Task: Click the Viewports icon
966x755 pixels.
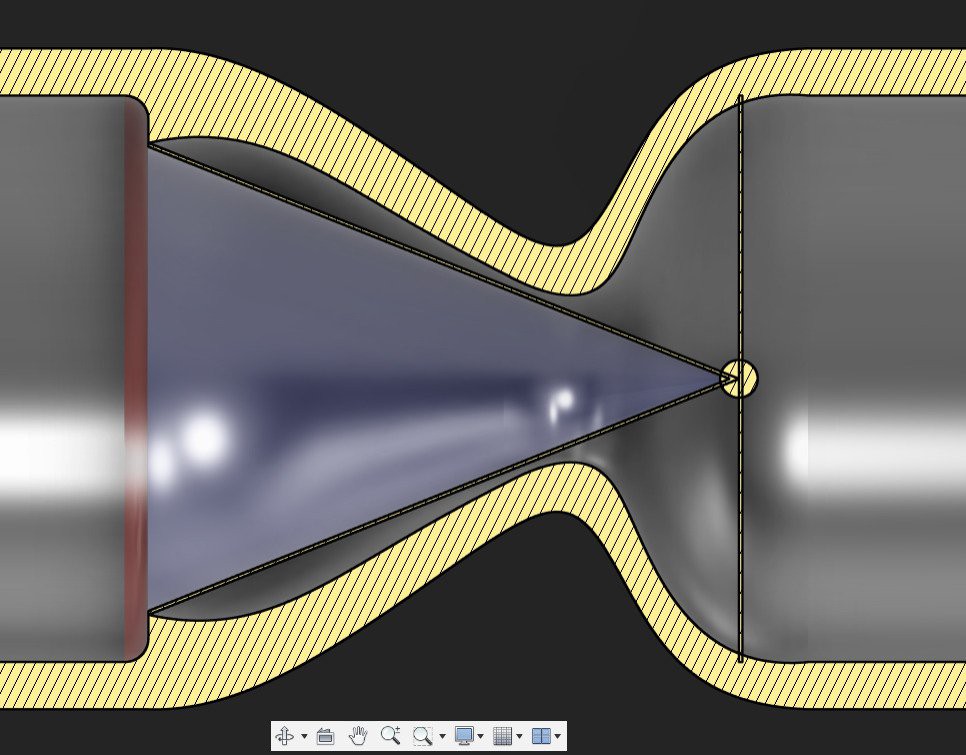Action: point(540,737)
